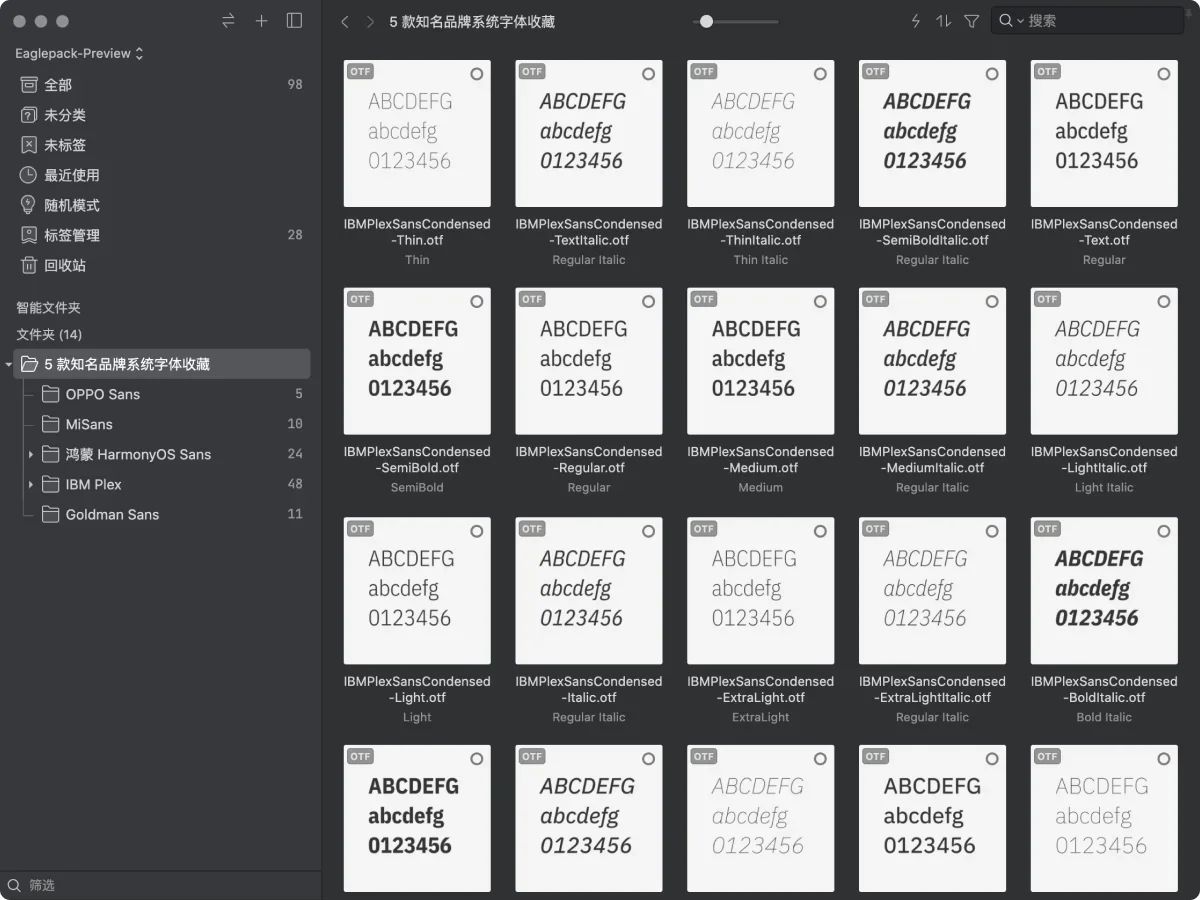Go forward with the right chevron

point(371,21)
